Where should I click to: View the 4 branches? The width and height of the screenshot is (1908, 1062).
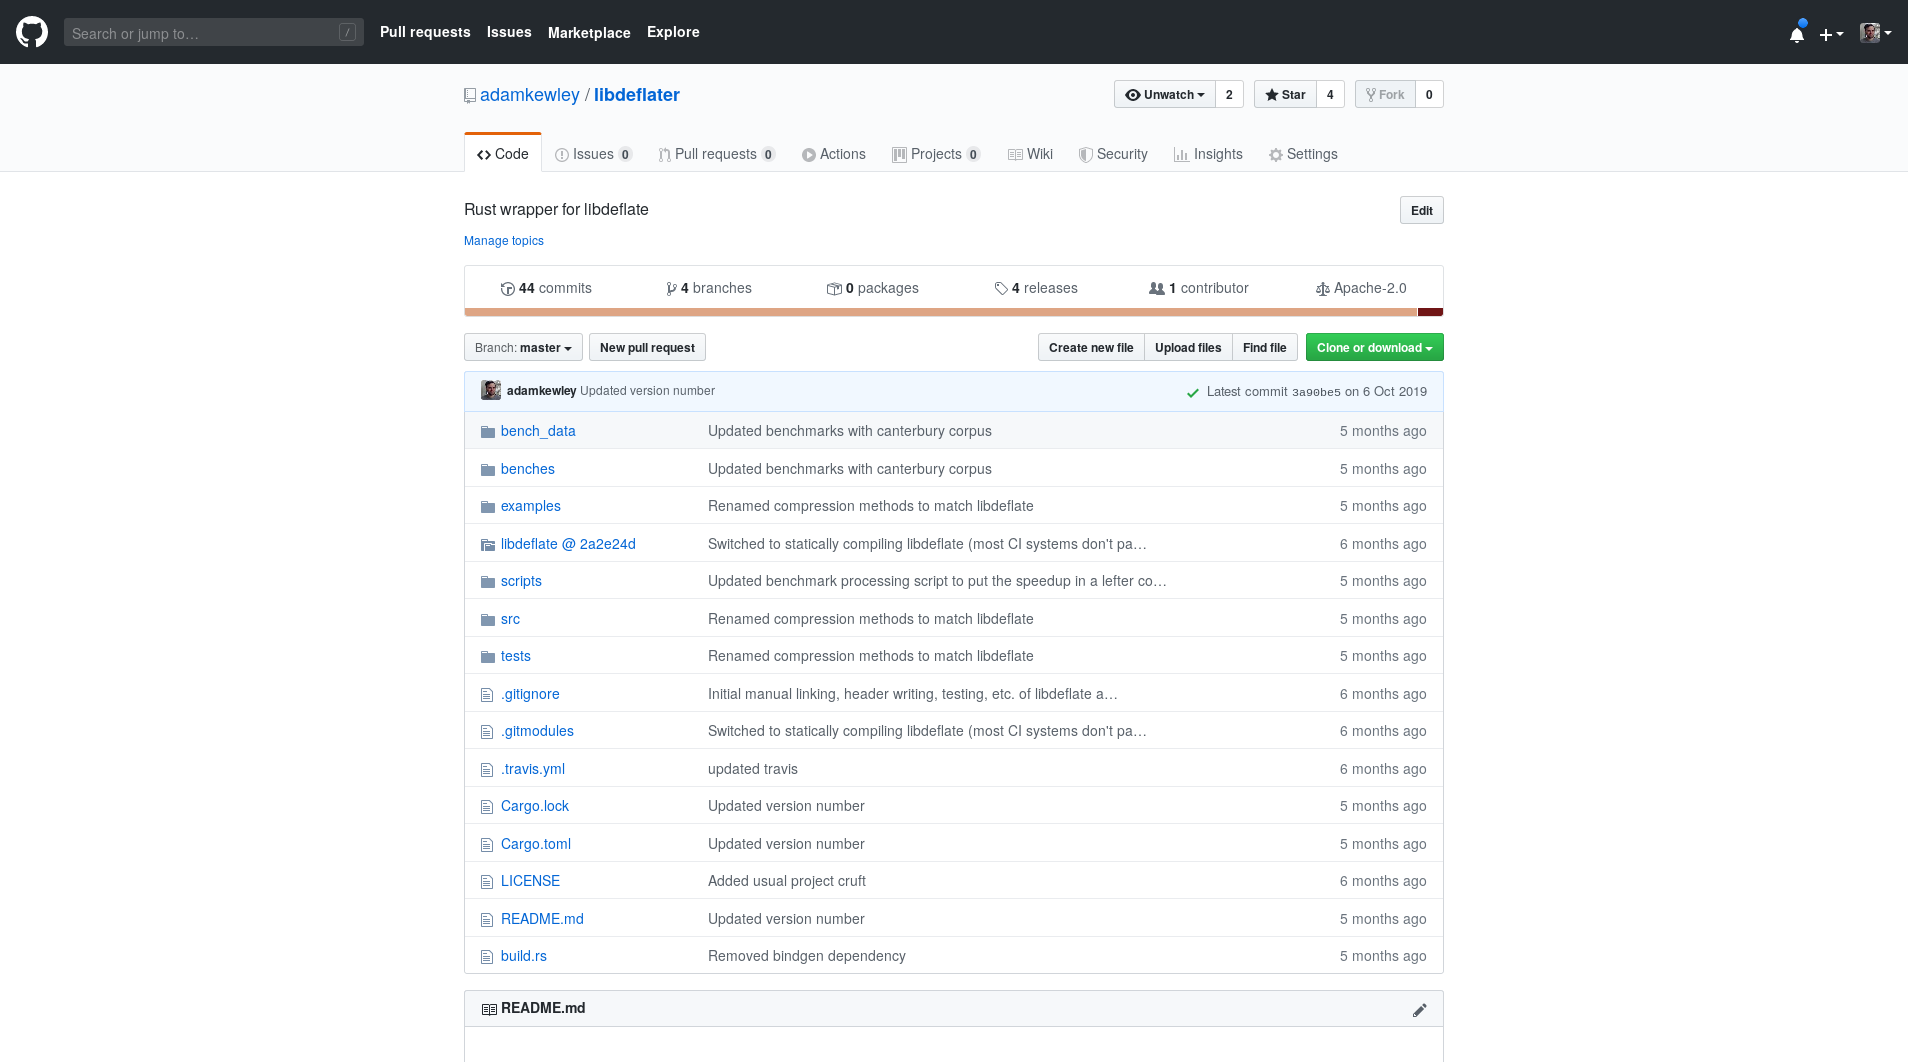pos(709,288)
